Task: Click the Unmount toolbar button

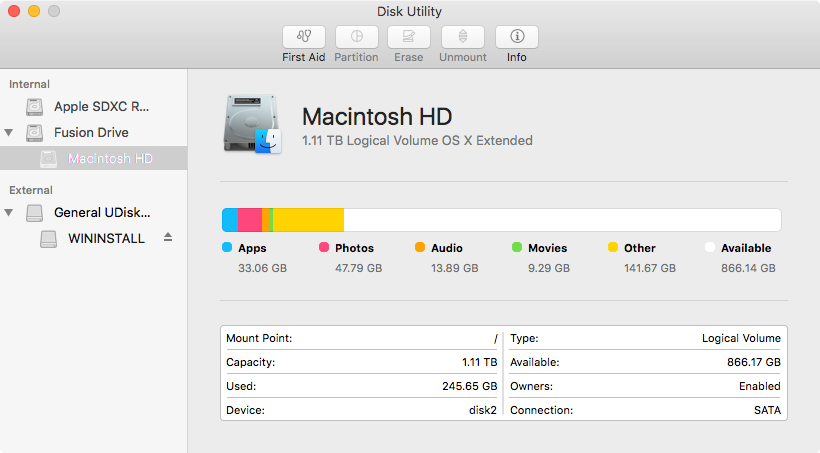Action: click(x=463, y=37)
